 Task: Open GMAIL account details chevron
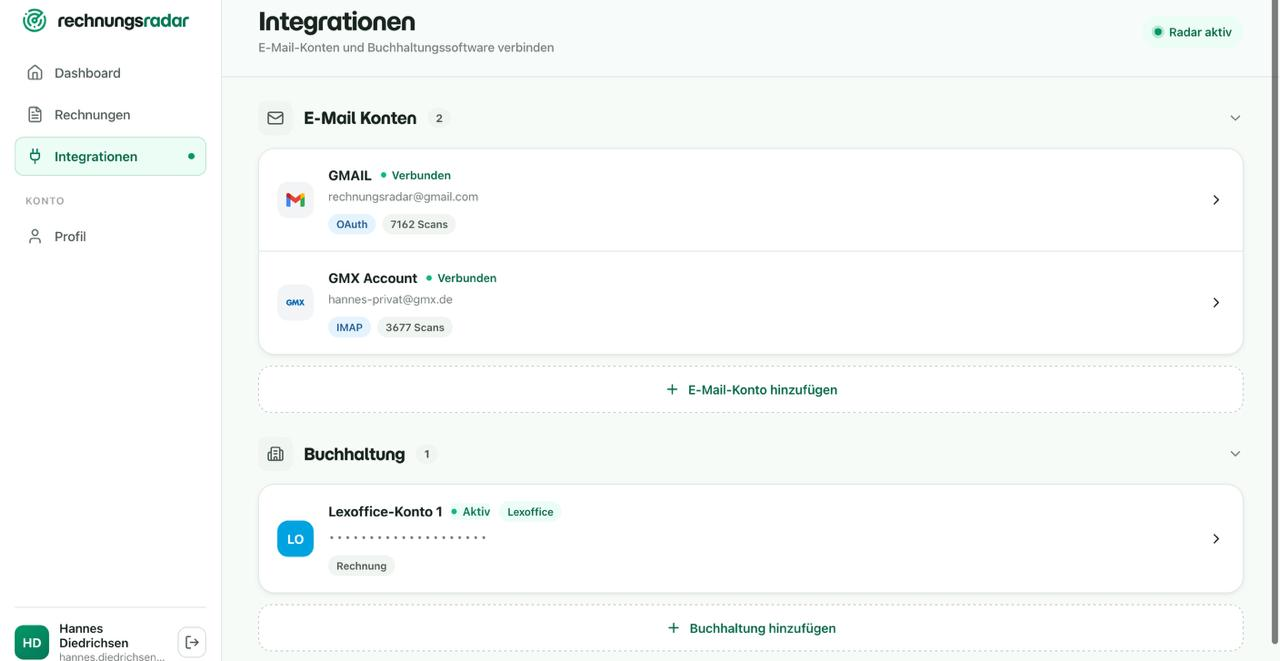point(1216,200)
